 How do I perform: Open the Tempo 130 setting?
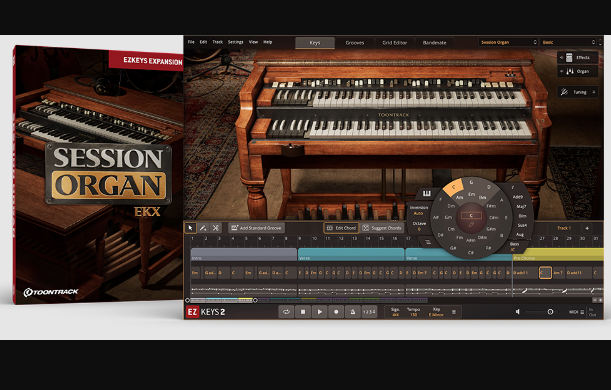pyautogui.click(x=413, y=312)
